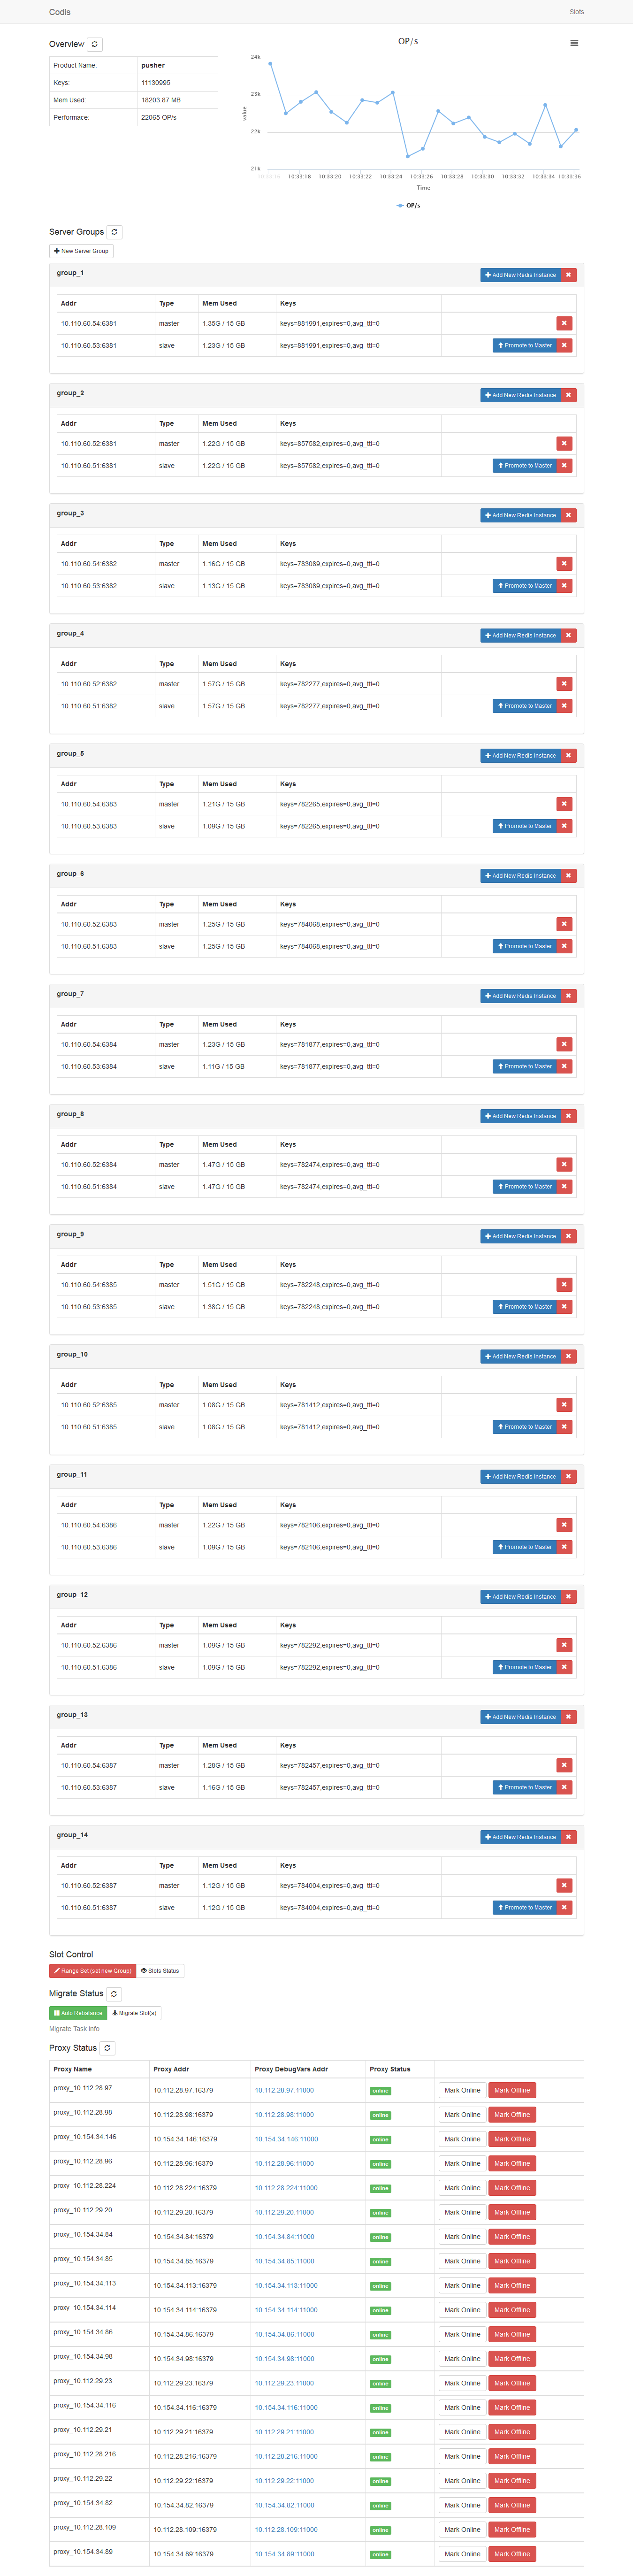Open the OP/s chart hamburger menu
The width and height of the screenshot is (633, 2576).
(x=574, y=43)
